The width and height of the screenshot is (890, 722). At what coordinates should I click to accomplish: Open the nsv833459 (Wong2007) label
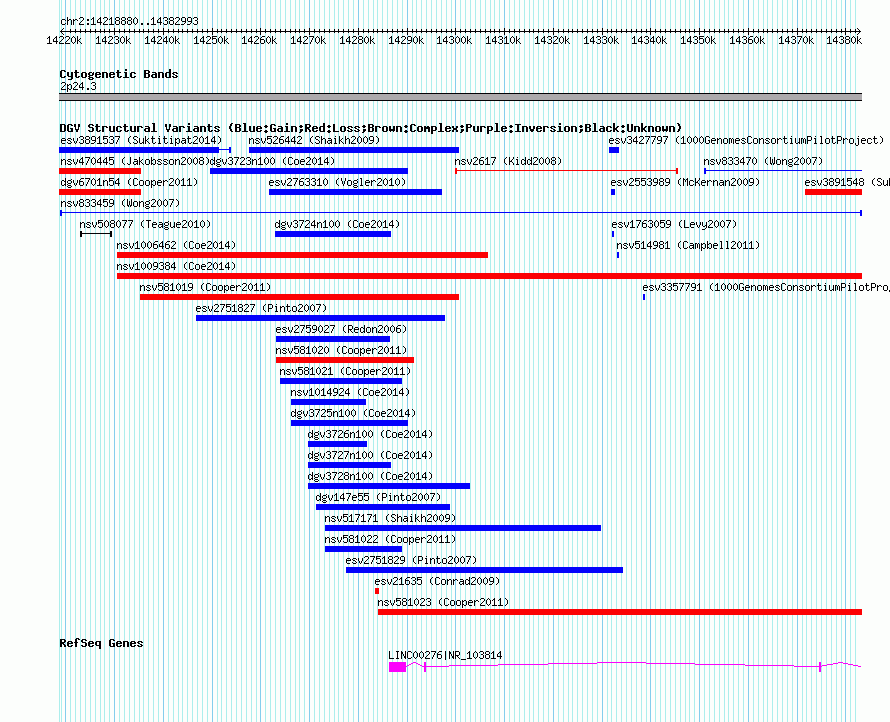click(x=120, y=203)
